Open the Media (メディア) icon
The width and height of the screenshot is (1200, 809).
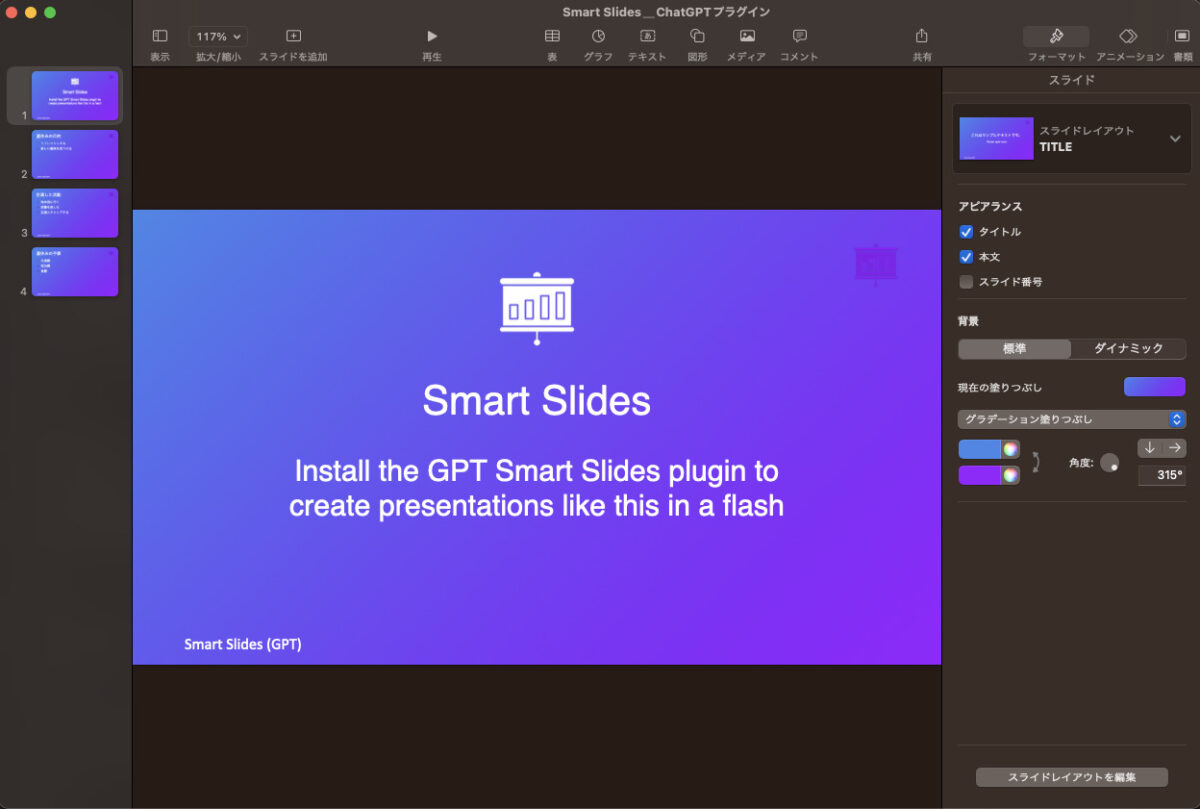pyautogui.click(x=746, y=37)
